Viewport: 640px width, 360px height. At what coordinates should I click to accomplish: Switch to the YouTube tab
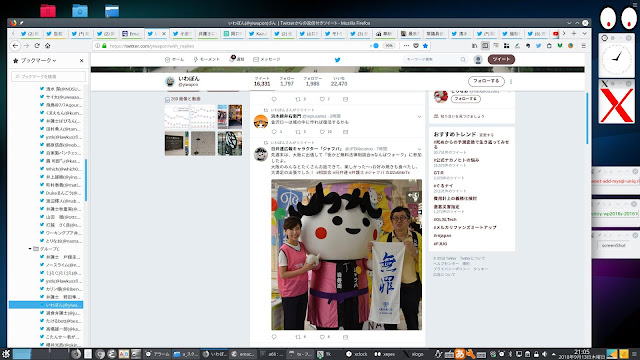(x=556, y=34)
